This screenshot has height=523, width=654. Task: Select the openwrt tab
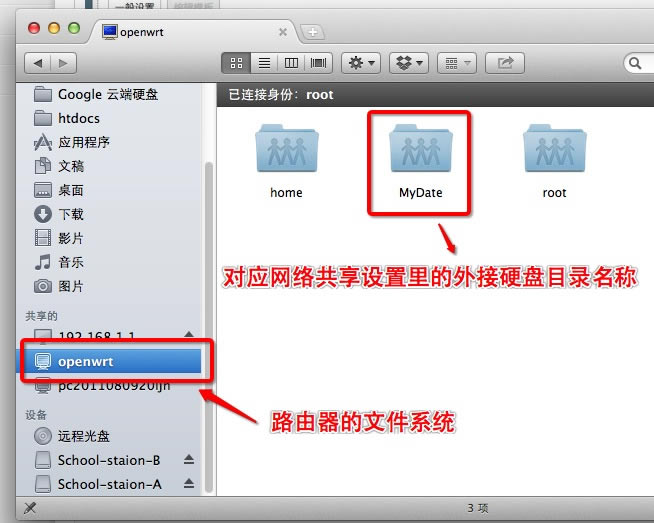(x=192, y=32)
